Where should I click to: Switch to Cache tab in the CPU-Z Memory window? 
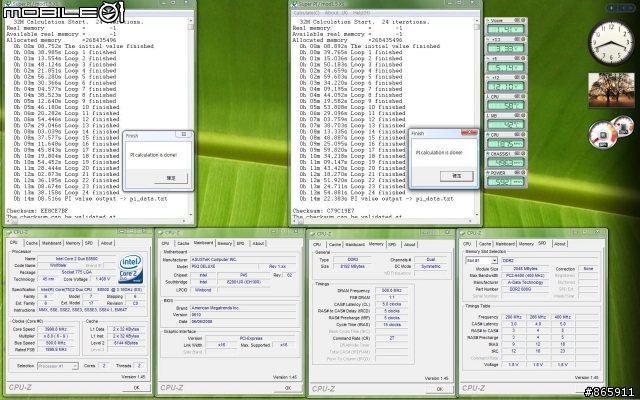pos(335,244)
